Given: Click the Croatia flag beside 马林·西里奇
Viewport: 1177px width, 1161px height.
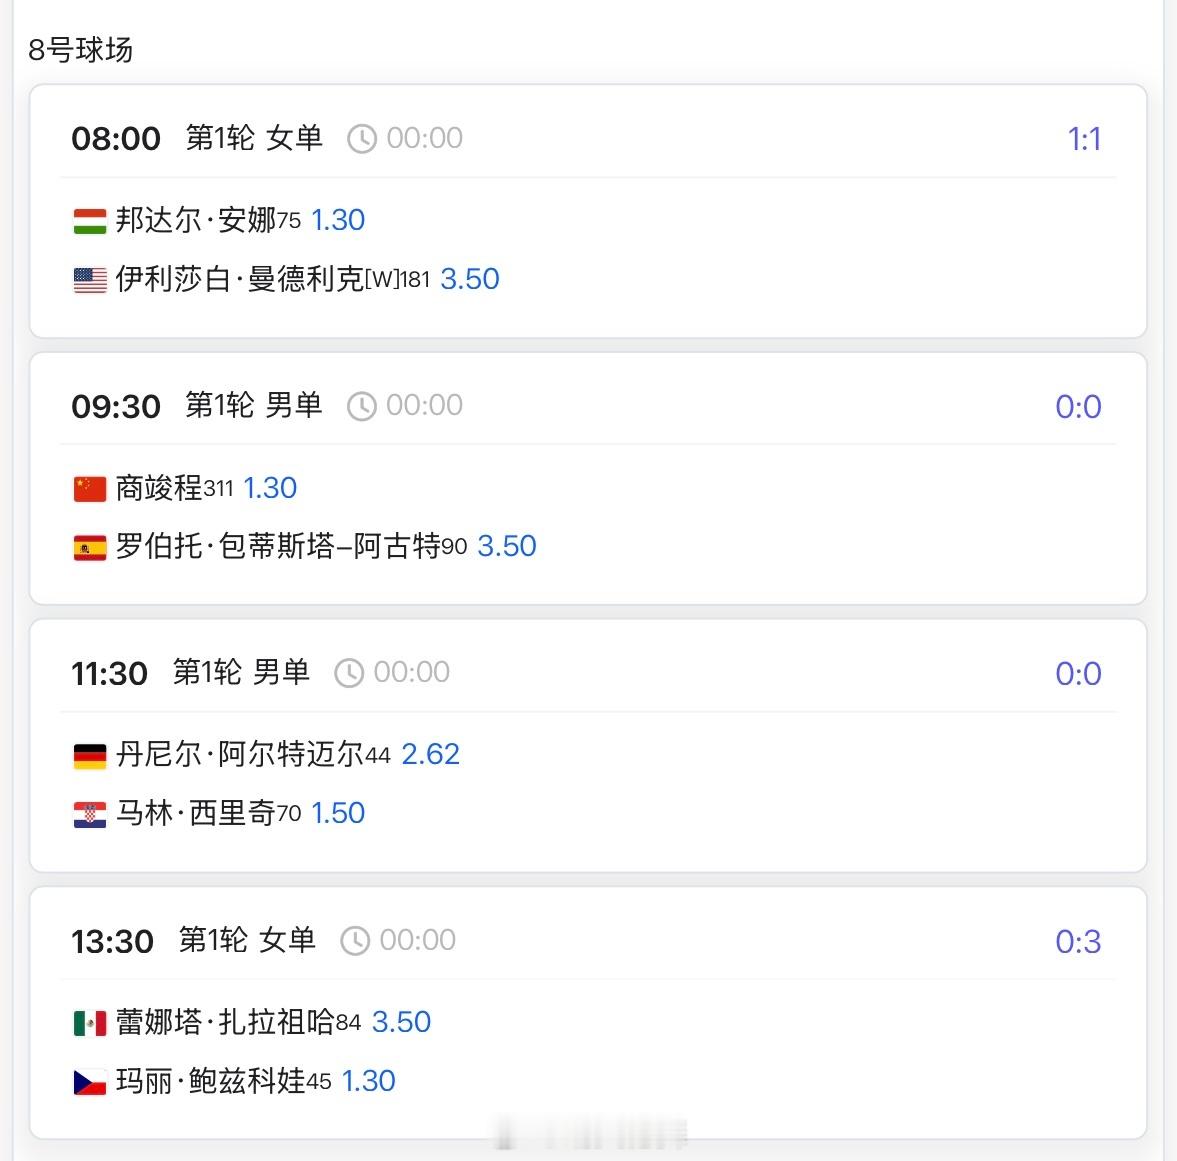Looking at the screenshot, I should click(x=90, y=814).
